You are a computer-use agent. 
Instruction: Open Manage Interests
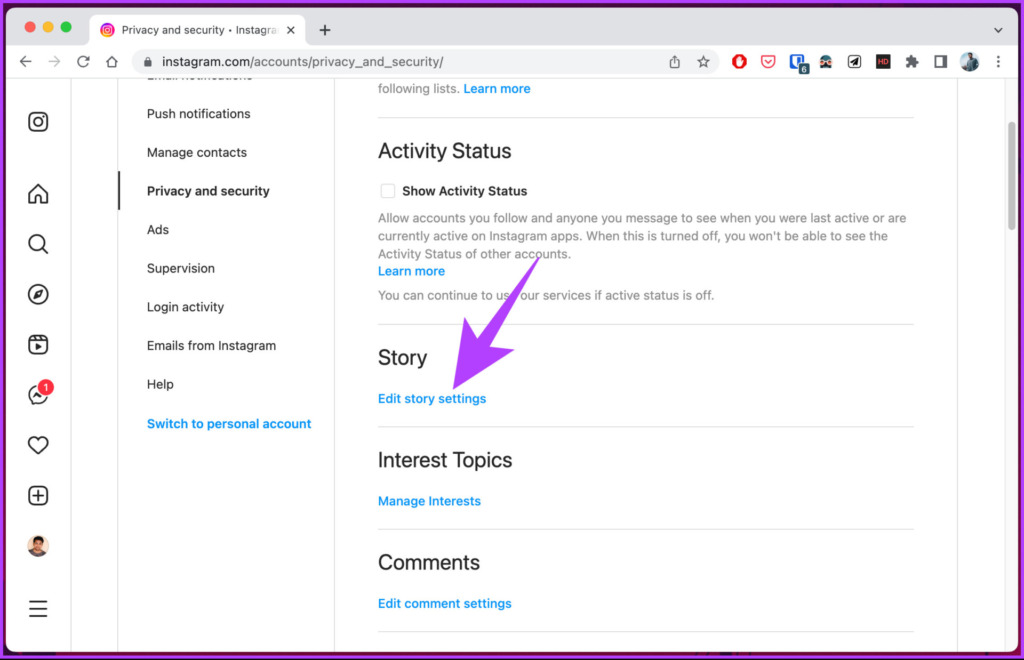pos(429,501)
